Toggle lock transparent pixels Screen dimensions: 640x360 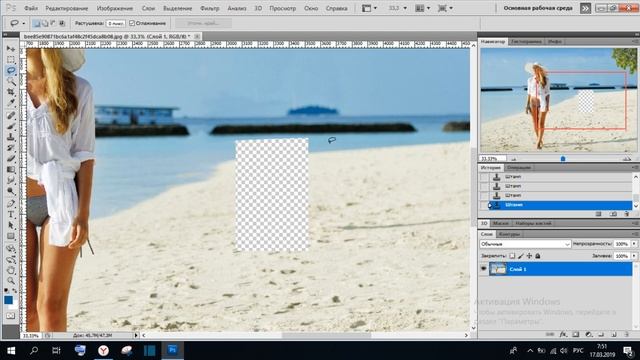tap(512, 256)
